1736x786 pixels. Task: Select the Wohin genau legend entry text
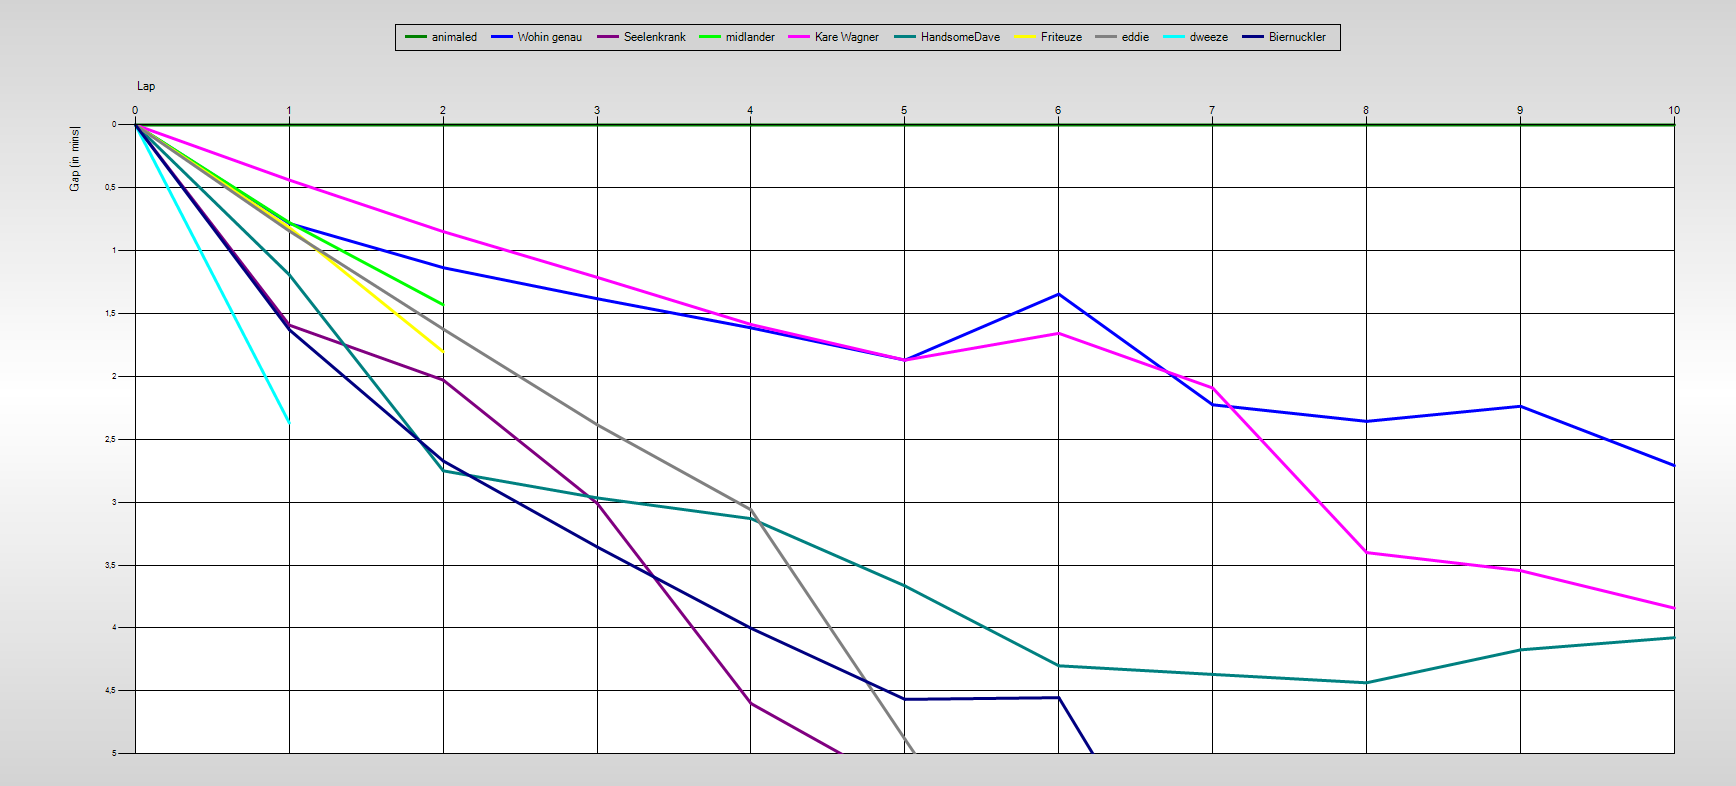(549, 37)
